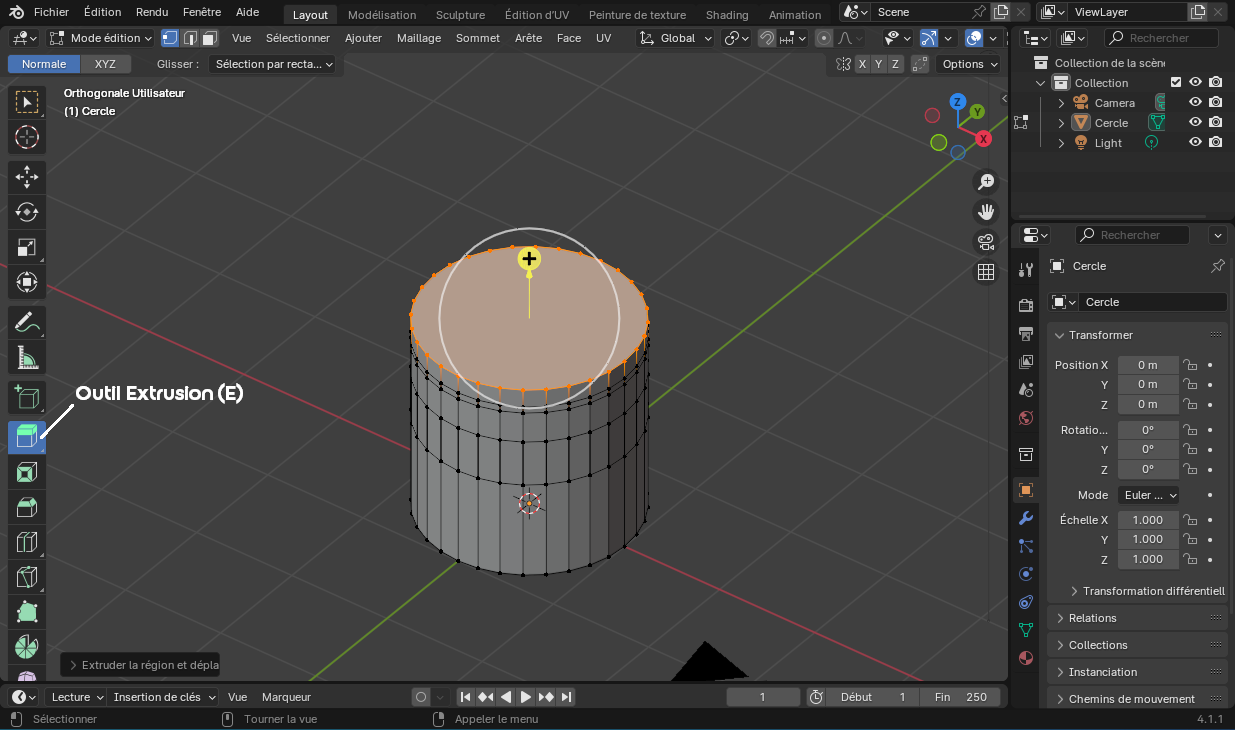The image size is (1235, 730).
Task: Click the viewport zoom magnifier icon
Action: pyautogui.click(x=986, y=181)
